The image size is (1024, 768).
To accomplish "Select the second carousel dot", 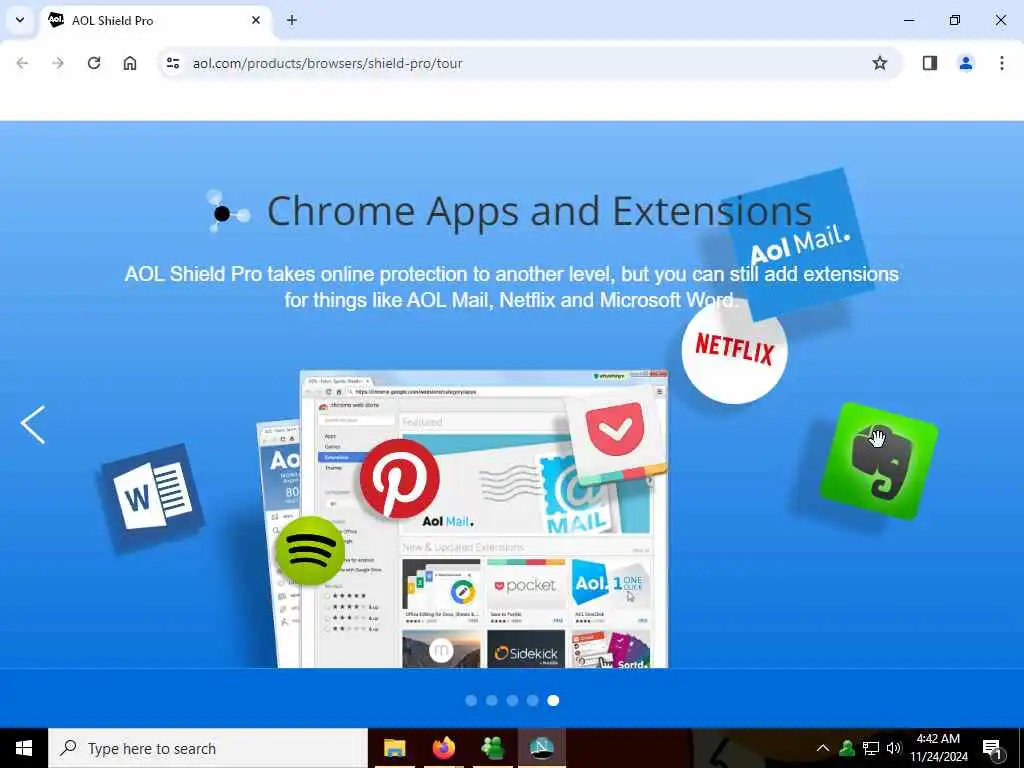I will 492,701.
